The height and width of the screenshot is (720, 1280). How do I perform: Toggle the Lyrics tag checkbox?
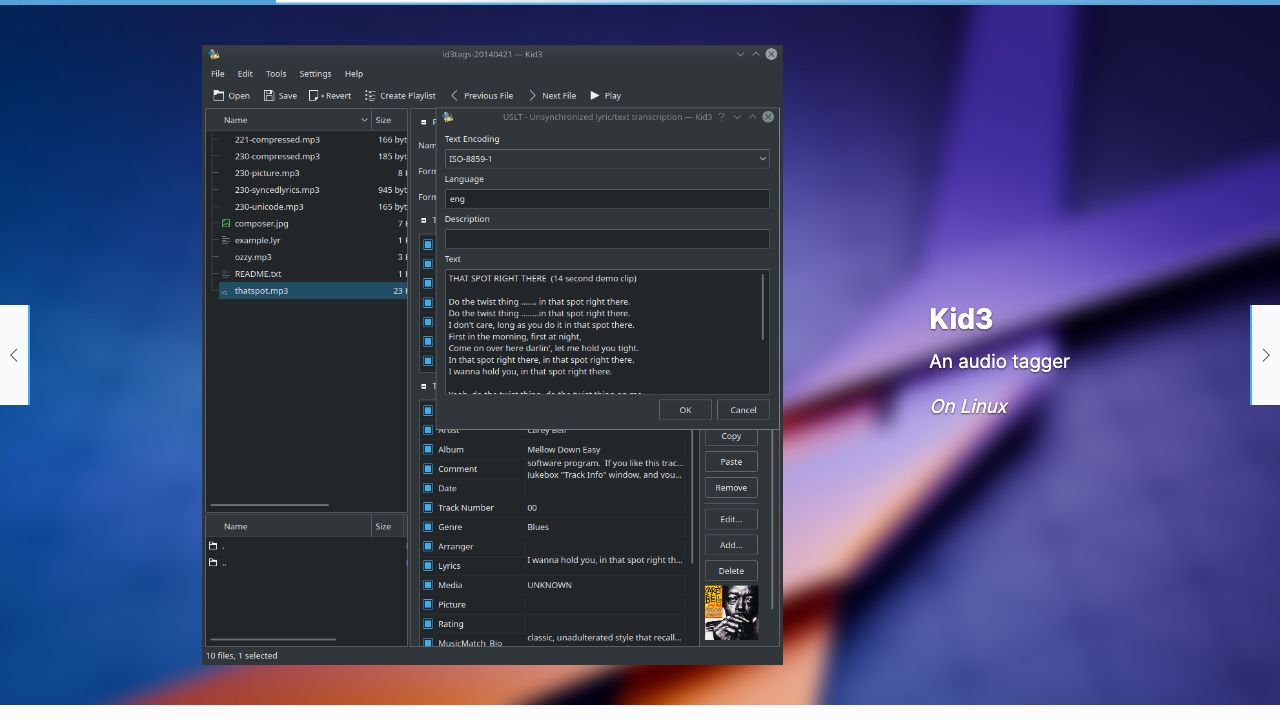pos(428,566)
